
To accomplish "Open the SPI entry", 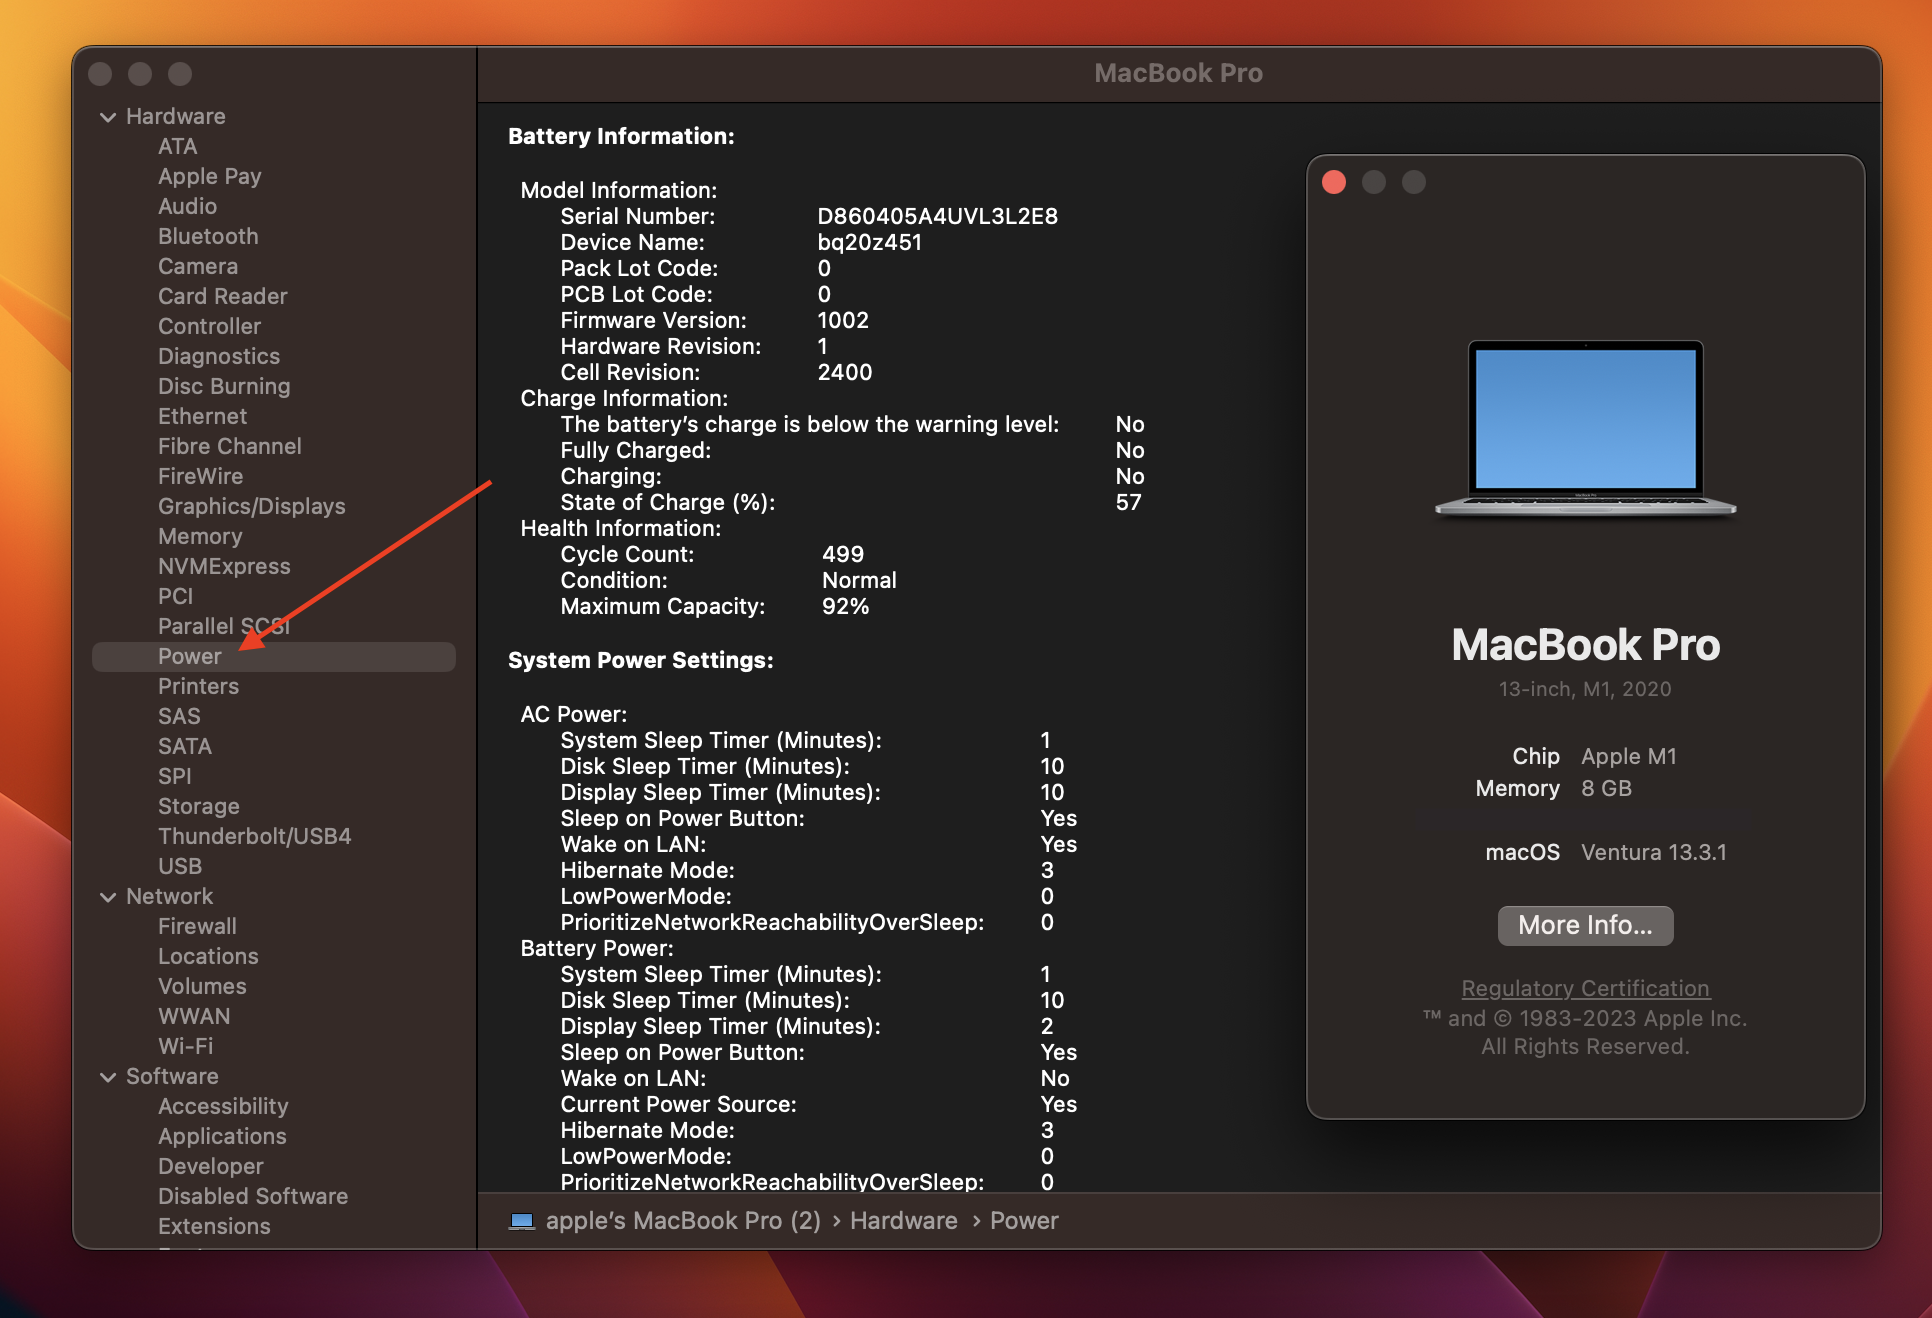I will click(174, 776).
